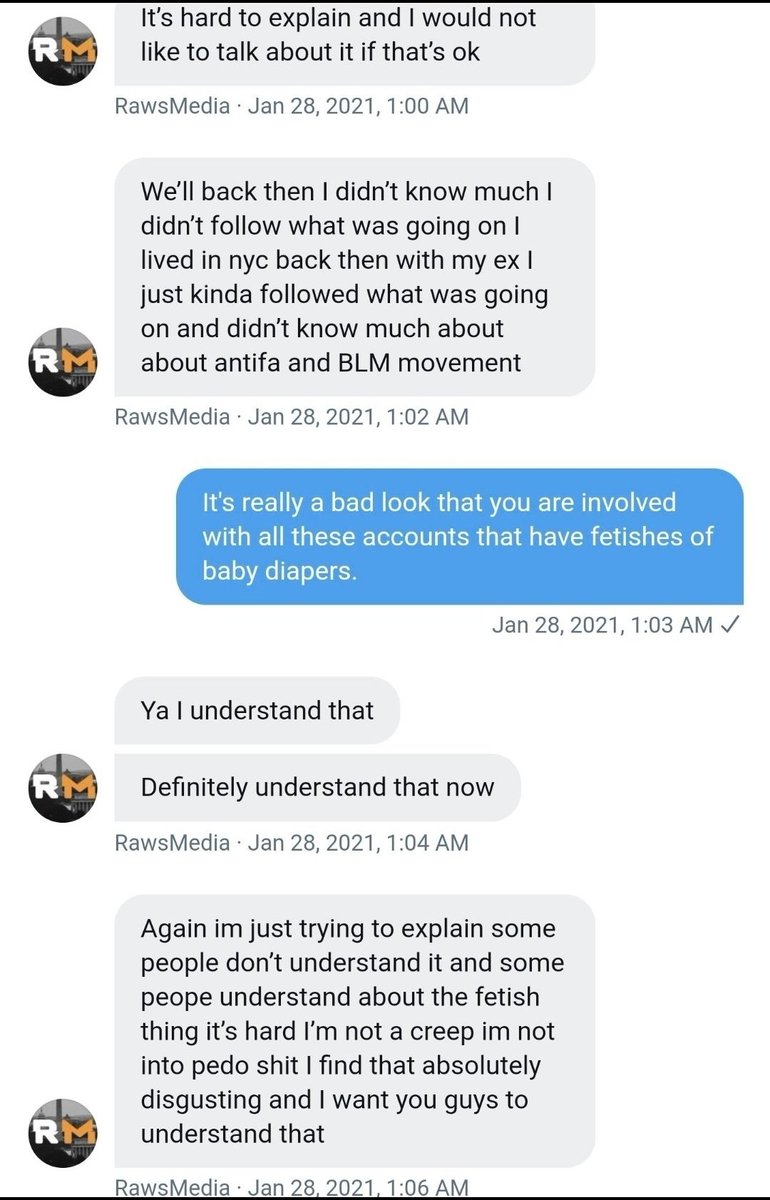
Task: Open RawsMedia name under 1:00 AM message
Action: pyautogui.click(x=173, y=106)
